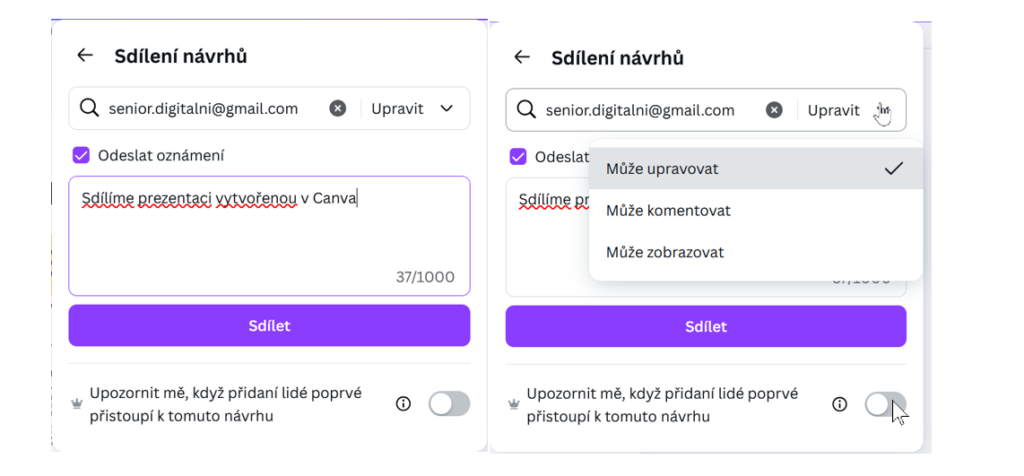Click search magnifier icon in right panel
This screenshot has height=476, width=1024.
pyautogui.click(x=526, y=110)
